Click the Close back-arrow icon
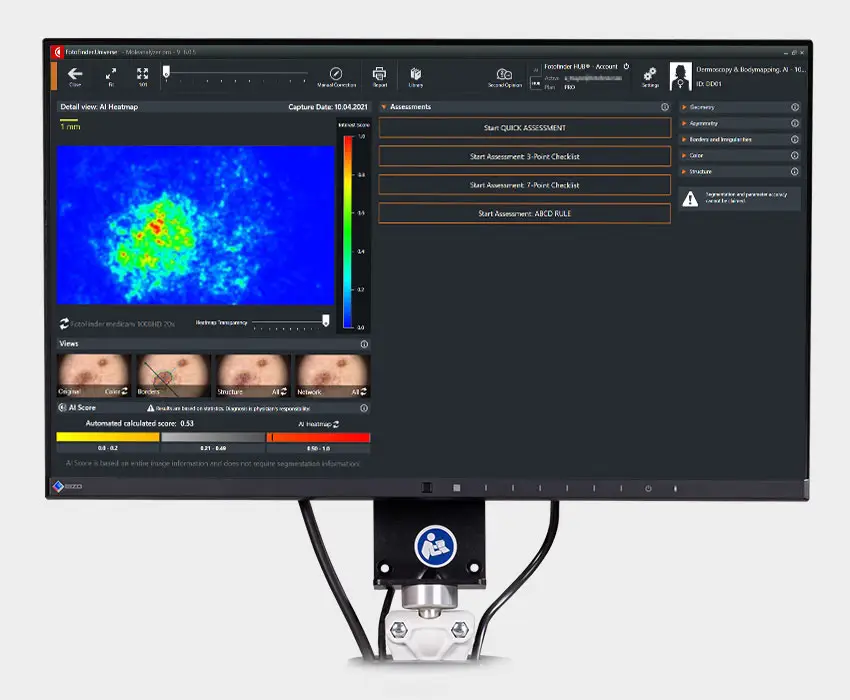The width and height of the screenshot is (850, 700). (75, 73)
